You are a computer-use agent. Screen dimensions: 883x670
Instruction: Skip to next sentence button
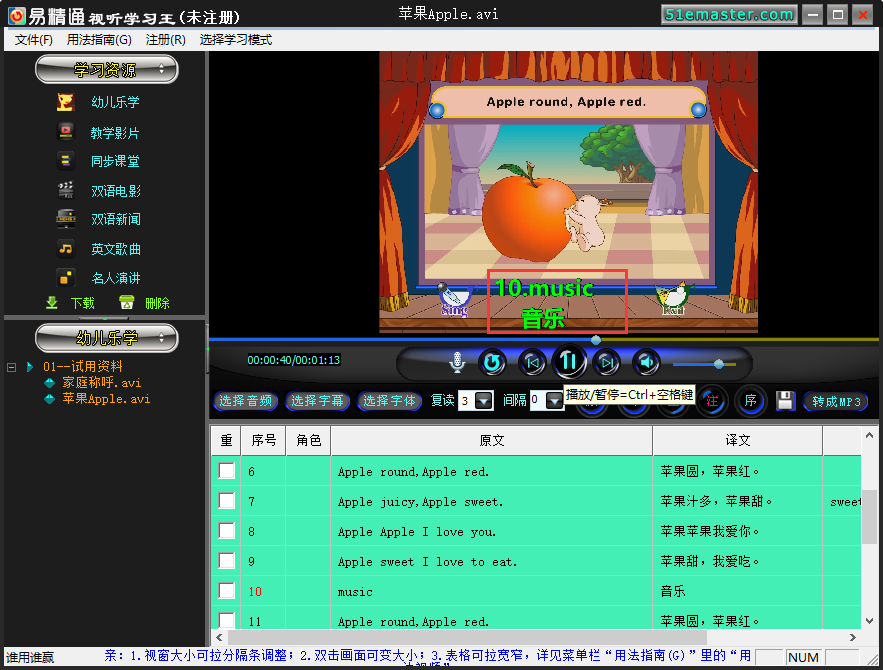click(606, 363)
